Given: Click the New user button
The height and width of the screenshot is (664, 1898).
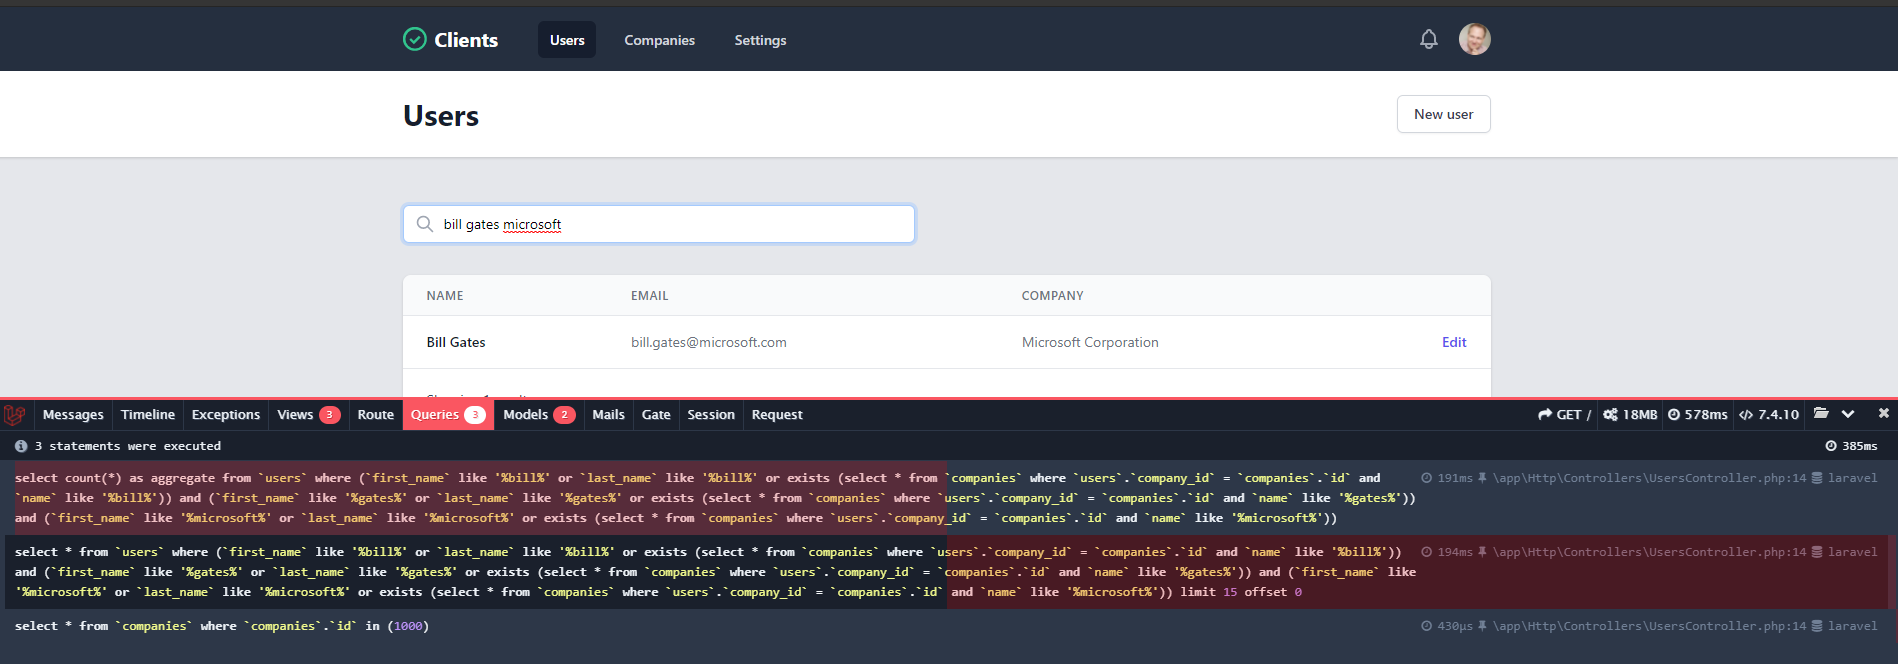Looking at the screenshot, I should tap(1443, 114).
